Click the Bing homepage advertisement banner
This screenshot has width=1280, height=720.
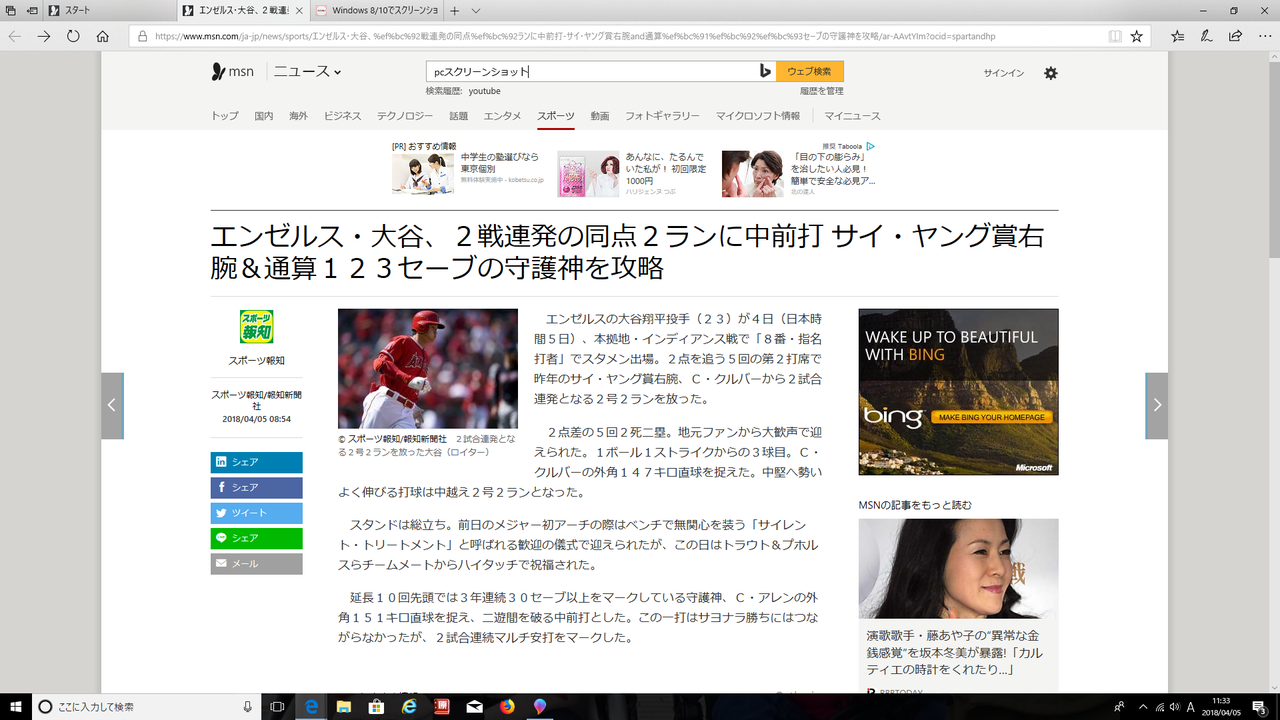click(958, 392)
